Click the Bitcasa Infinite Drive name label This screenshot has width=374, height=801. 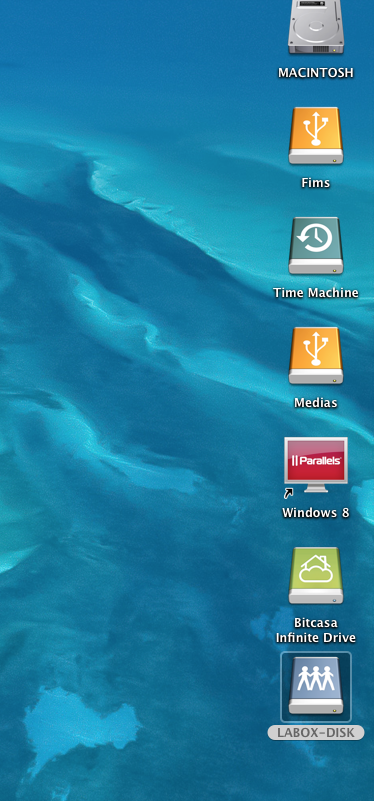click(316, 630)
